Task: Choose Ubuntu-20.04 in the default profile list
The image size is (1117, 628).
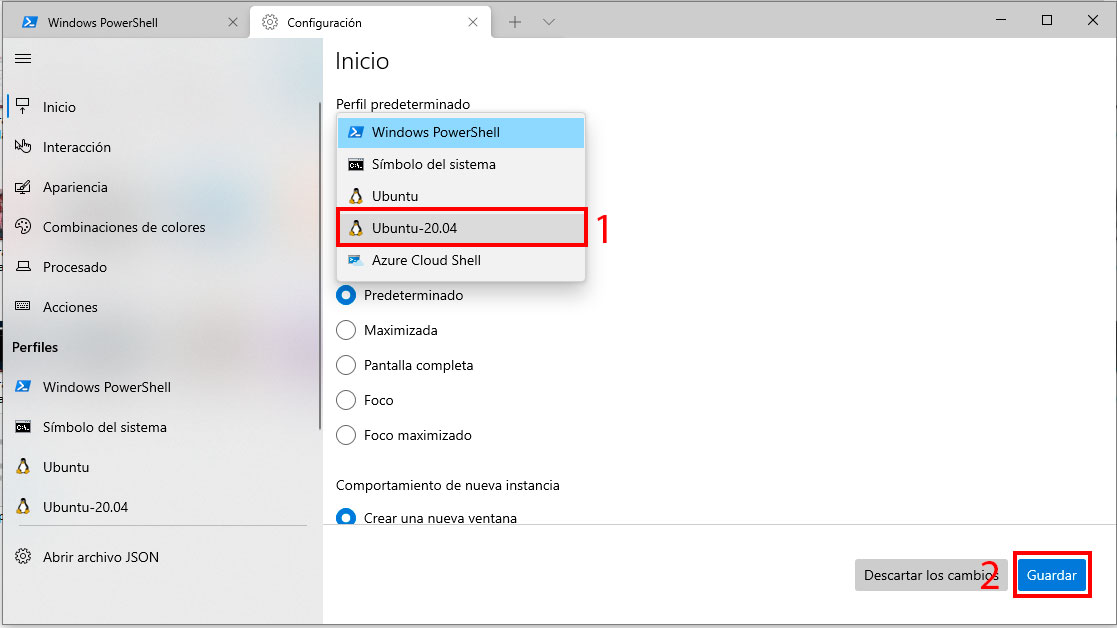Action: point(461,228)
